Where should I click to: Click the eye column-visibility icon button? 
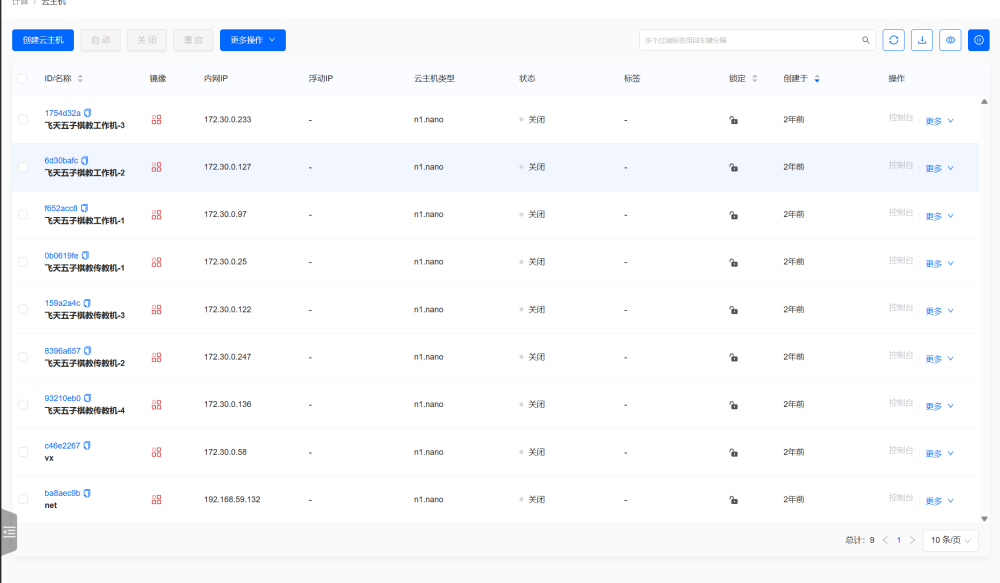coord(950,40)
